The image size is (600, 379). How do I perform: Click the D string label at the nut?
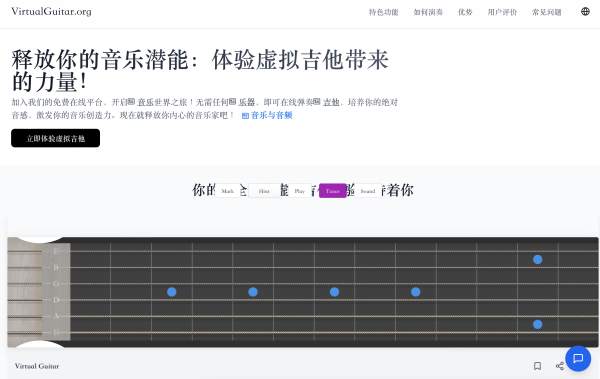56,300
